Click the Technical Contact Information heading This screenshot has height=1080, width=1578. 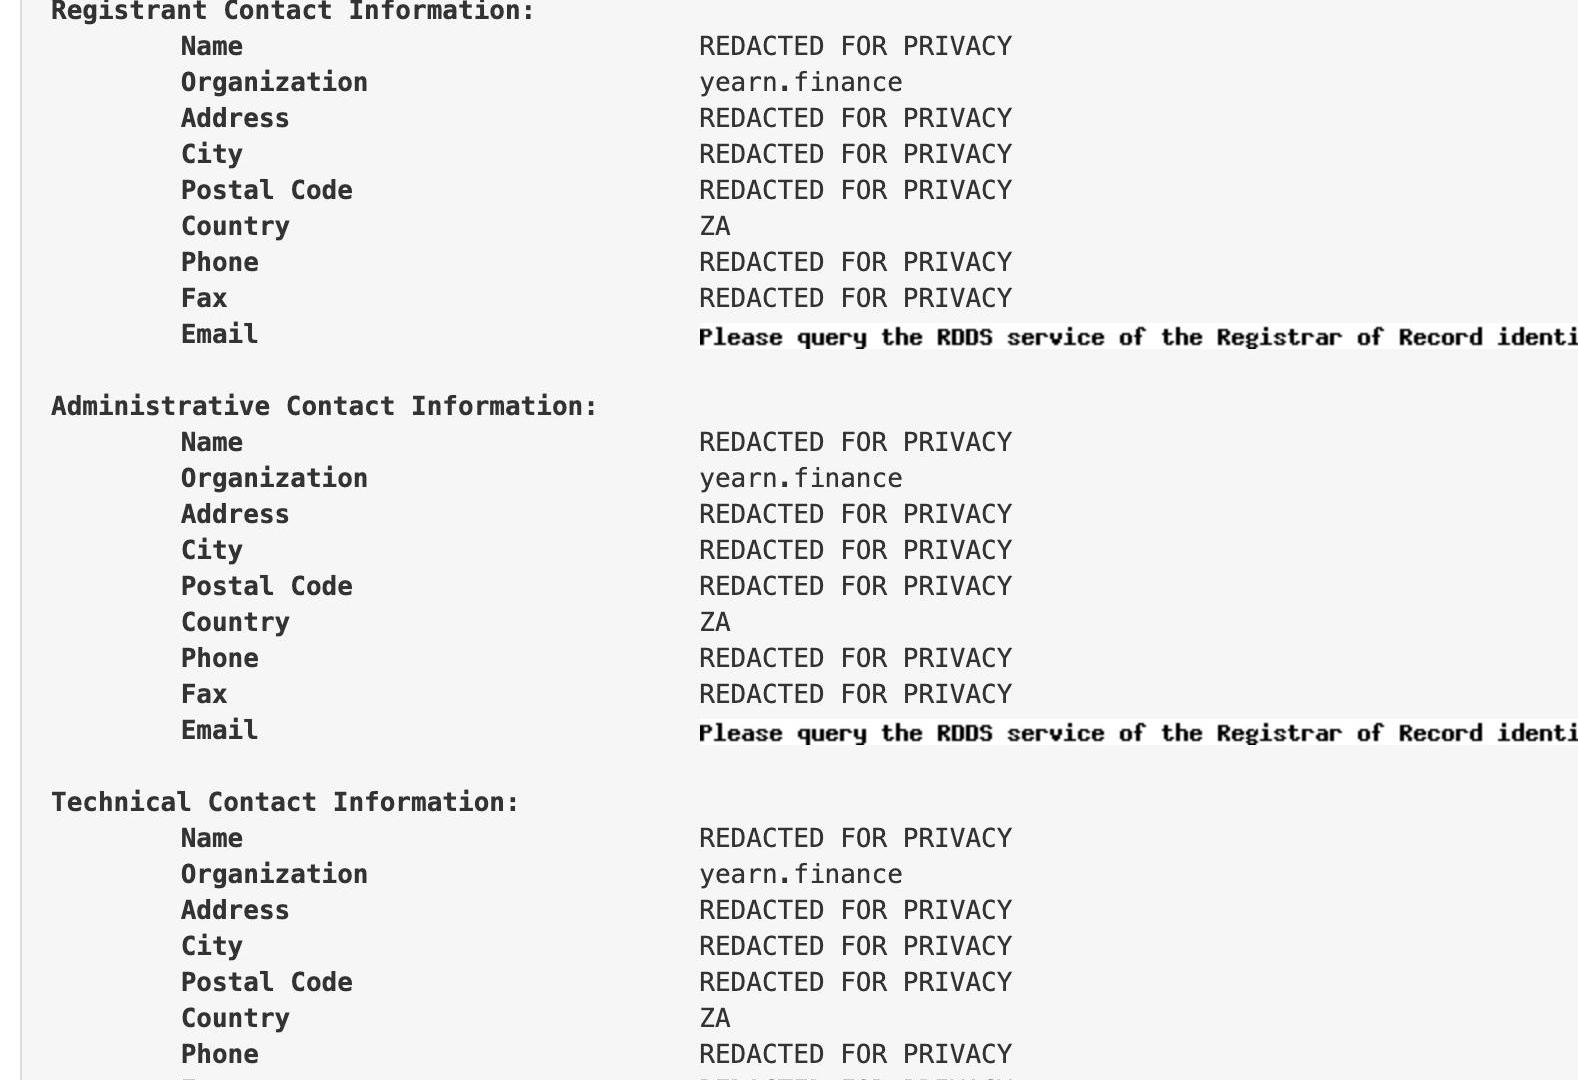click(285, 802)
